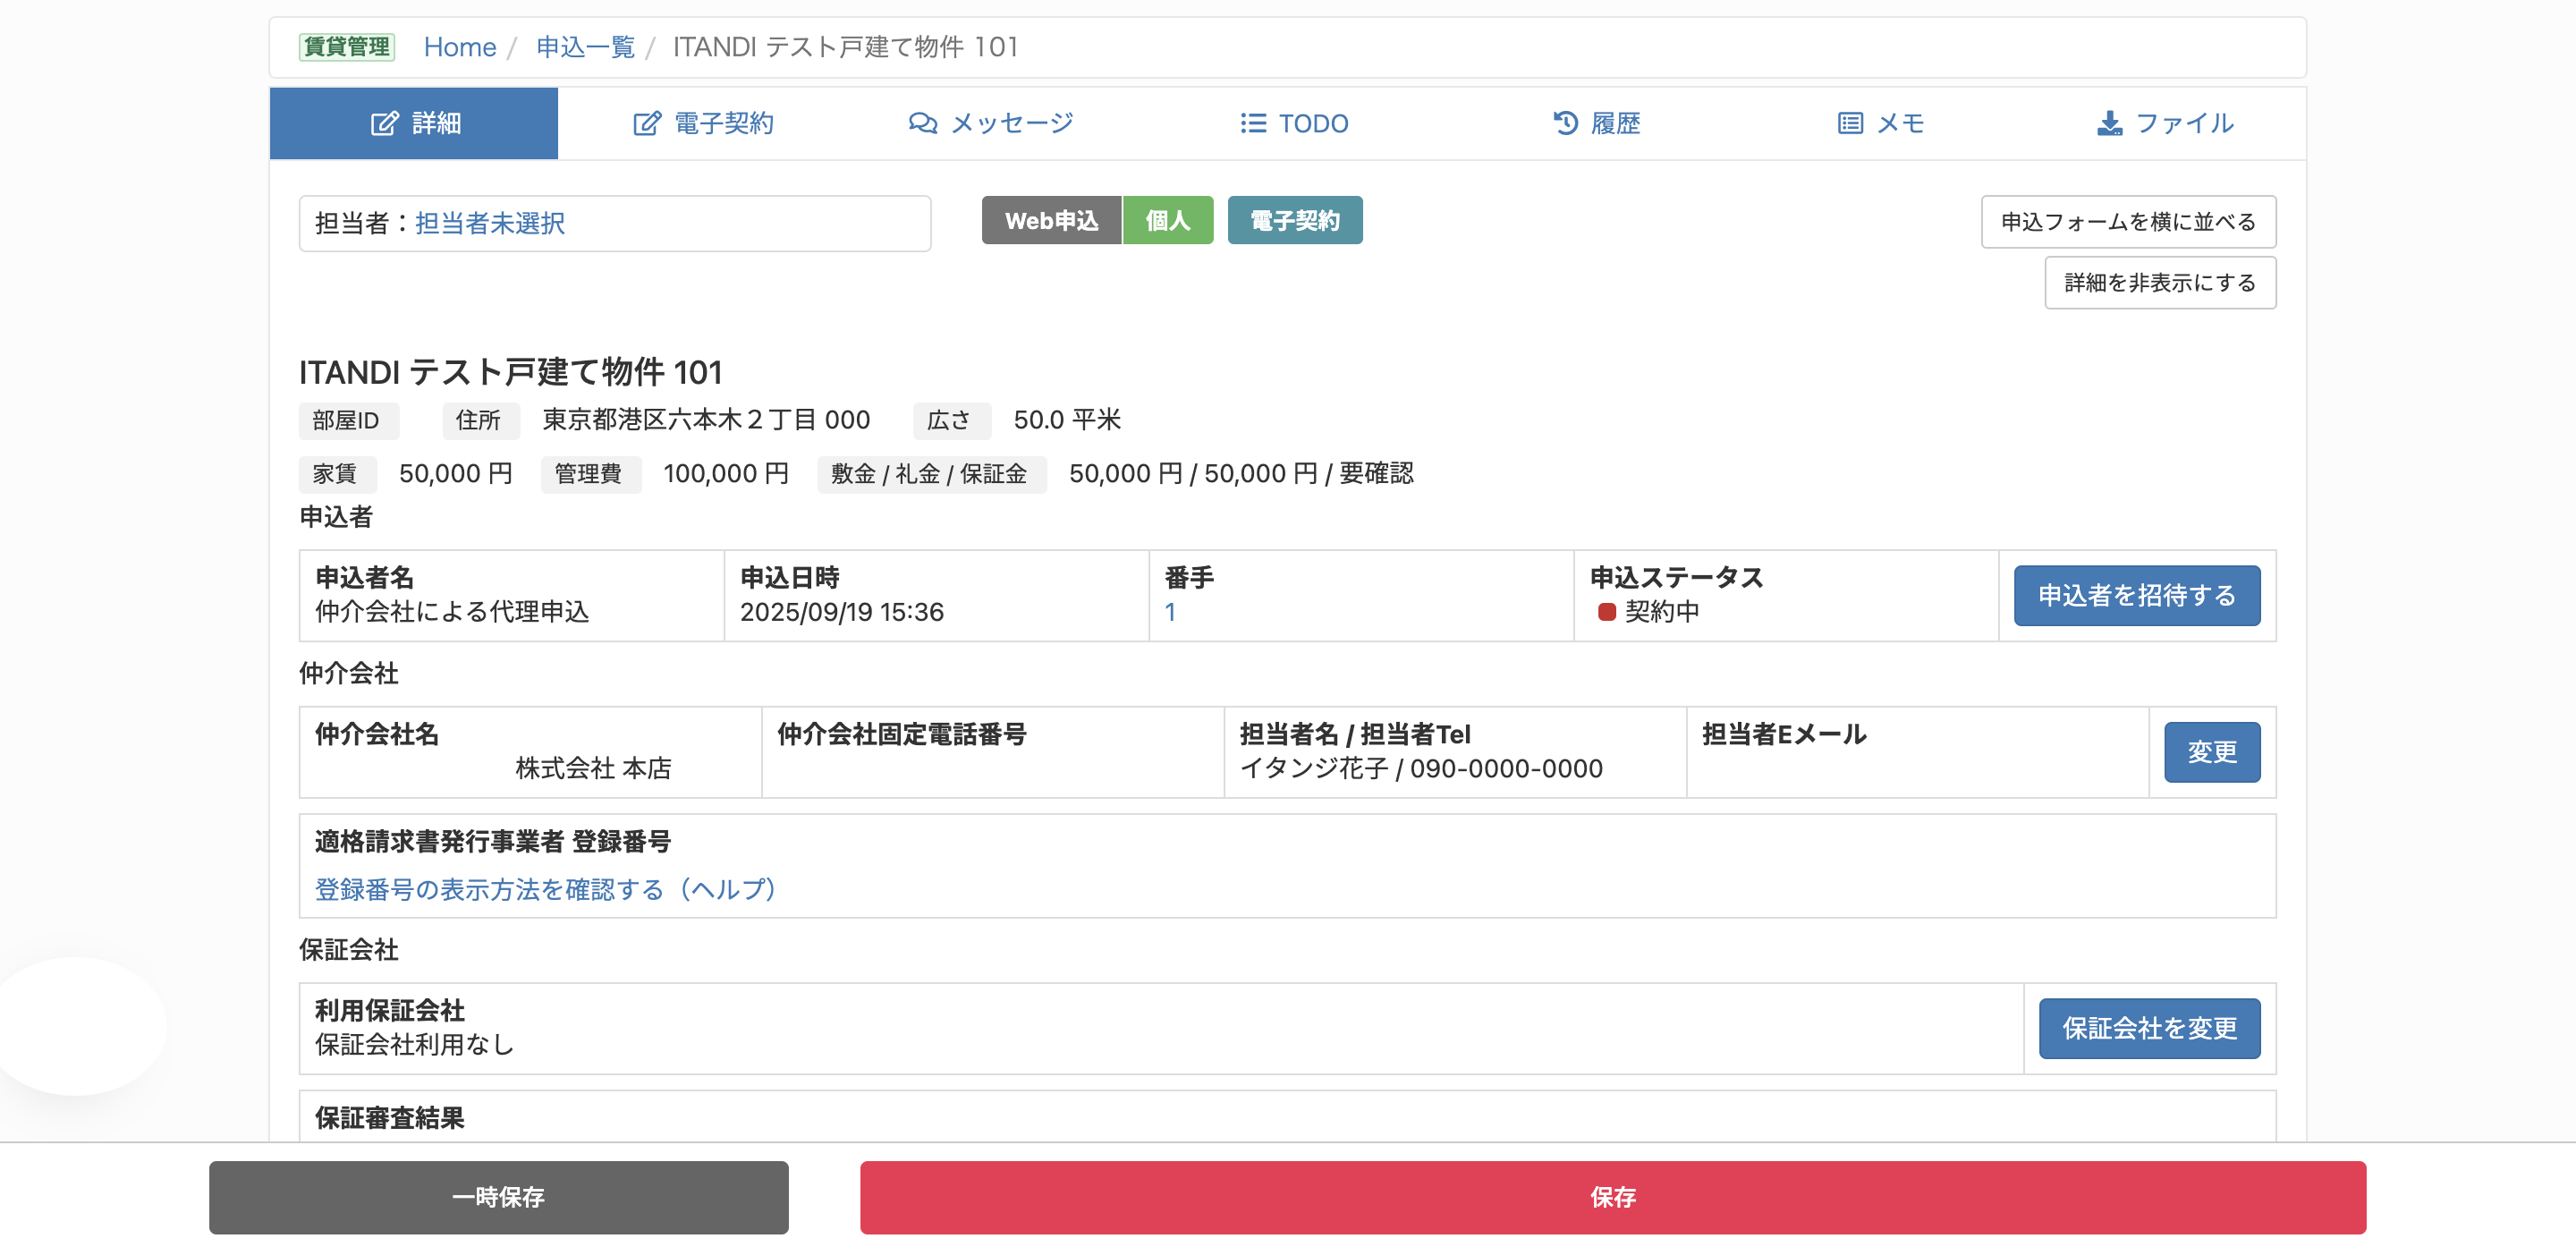The image size is (2576, 1247).
Task: Click the red 保存 button
Action: [1612, 1197]
